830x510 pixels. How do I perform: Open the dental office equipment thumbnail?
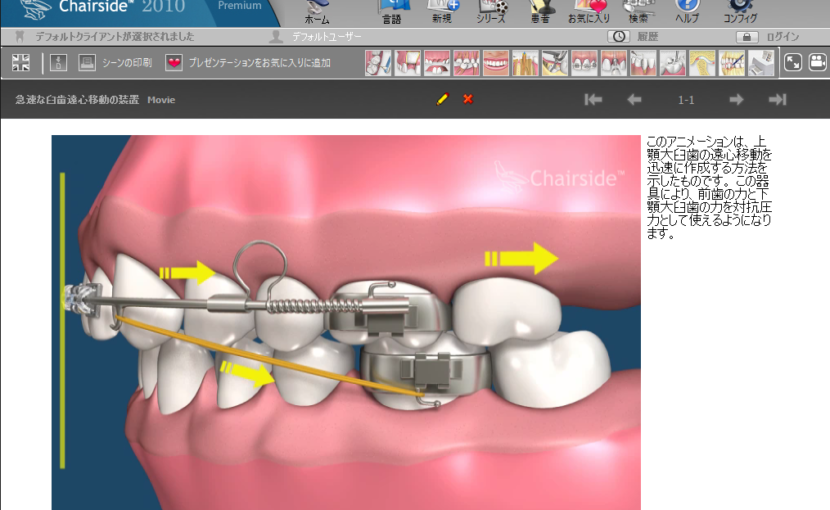[x=761, y=63]
